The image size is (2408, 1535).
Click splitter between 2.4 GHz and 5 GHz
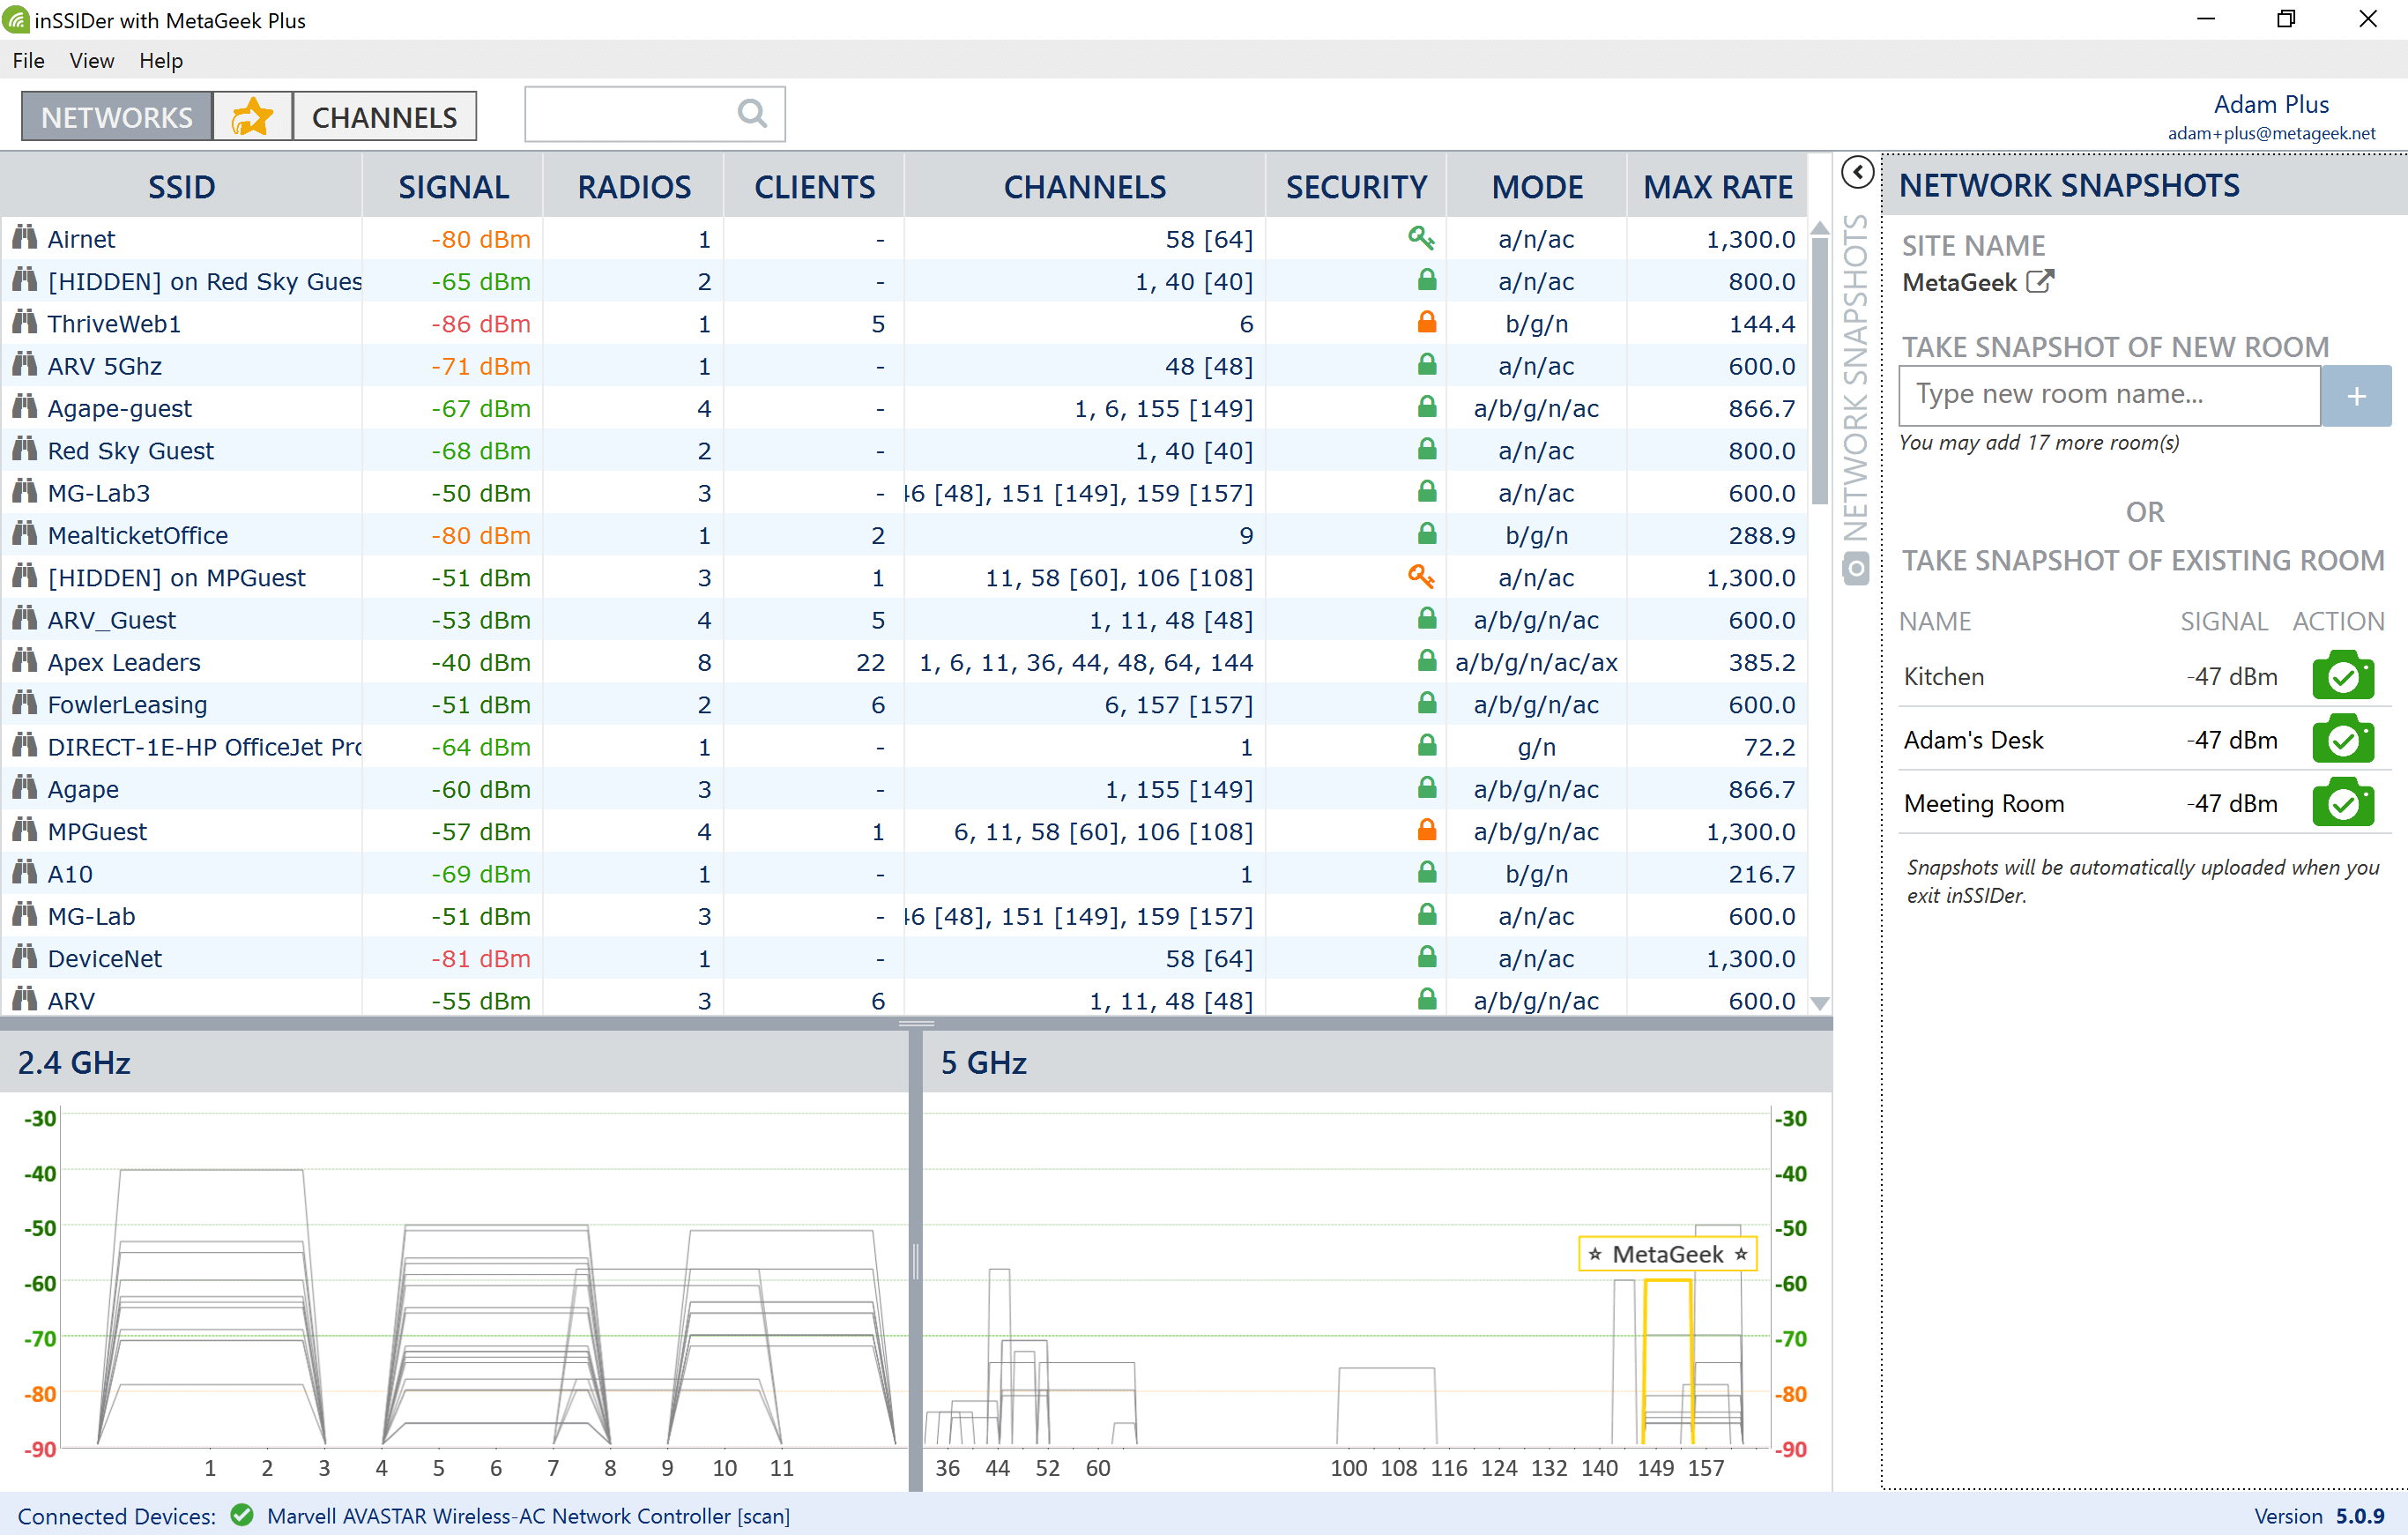coord(915,1260)
